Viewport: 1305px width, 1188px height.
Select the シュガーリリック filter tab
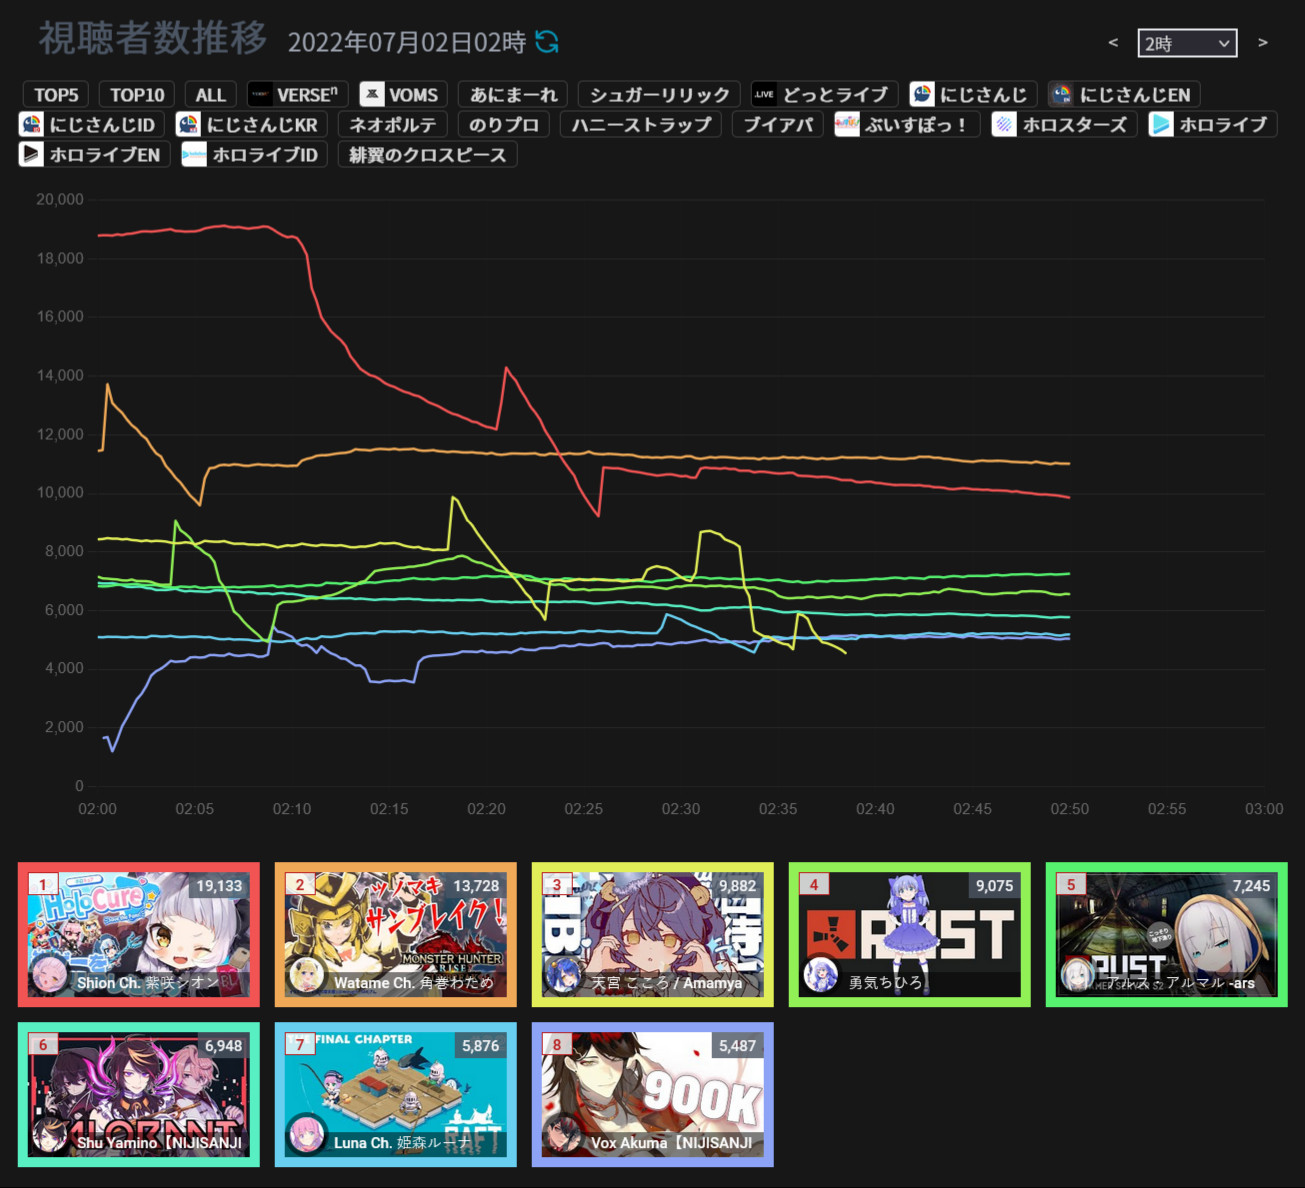(660, 94)
